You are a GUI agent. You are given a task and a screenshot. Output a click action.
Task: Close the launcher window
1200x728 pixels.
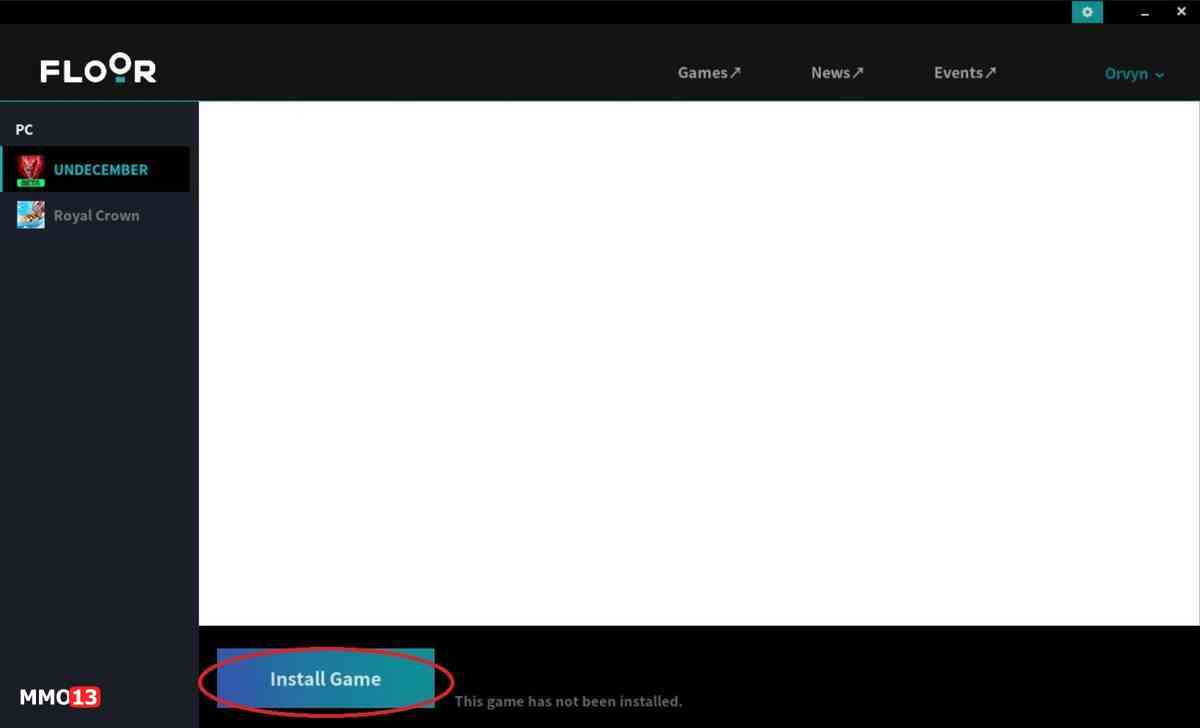(x=1181, y=12)
